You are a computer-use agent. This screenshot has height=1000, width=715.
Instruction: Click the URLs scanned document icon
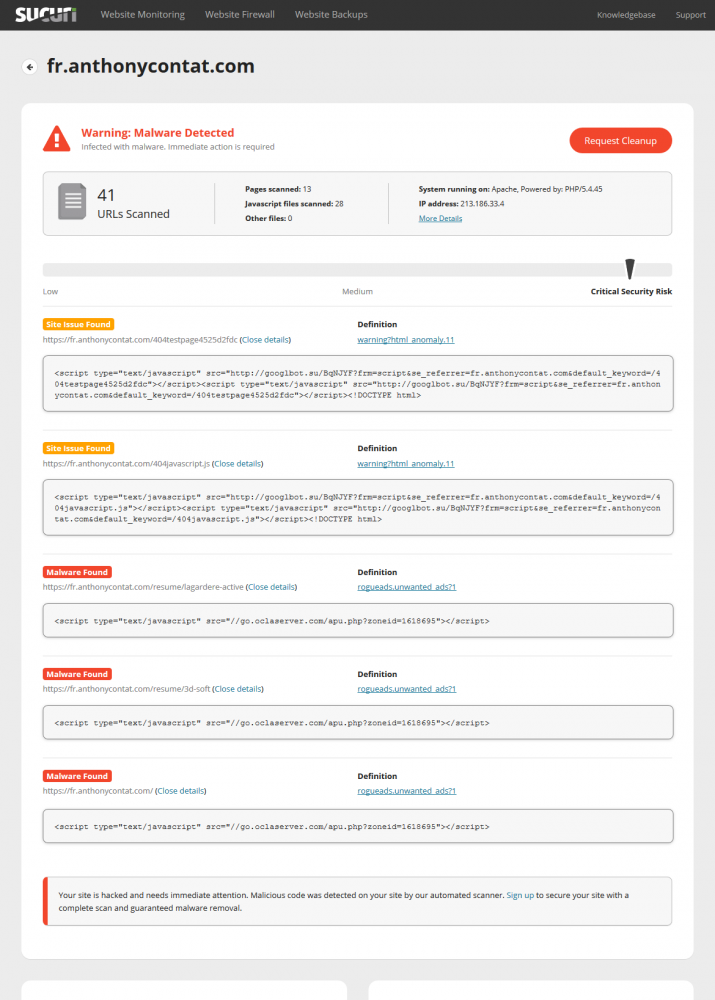tap(72, 202)
